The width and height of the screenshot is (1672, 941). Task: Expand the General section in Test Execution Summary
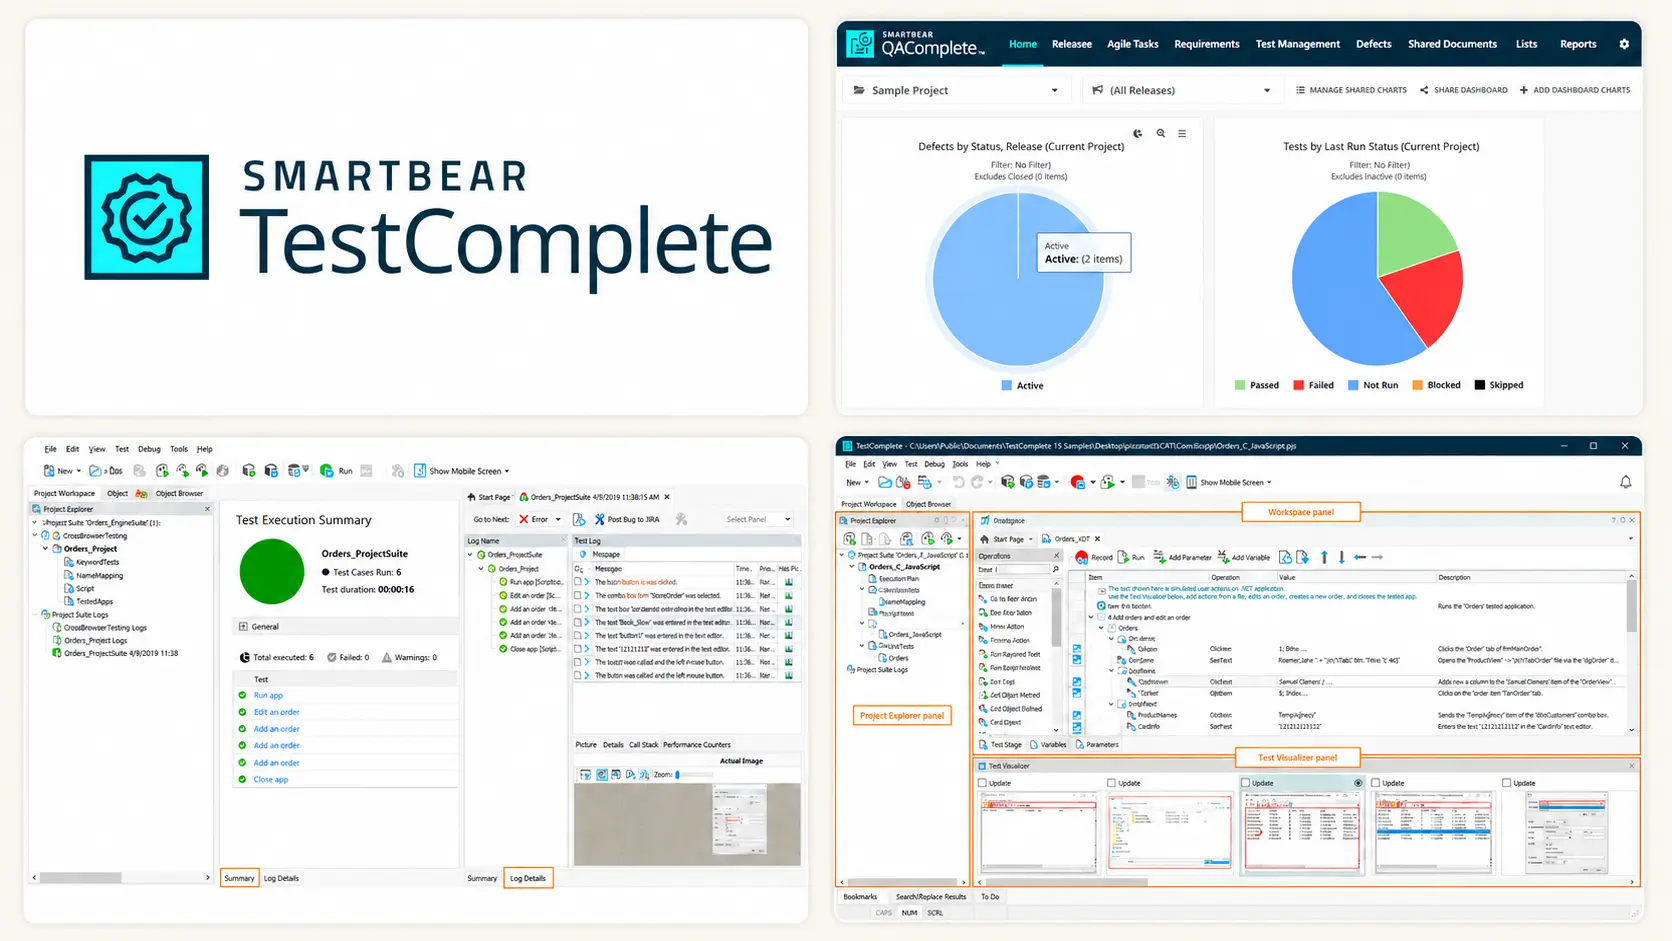pyautogui.click(x=243, y=627)
